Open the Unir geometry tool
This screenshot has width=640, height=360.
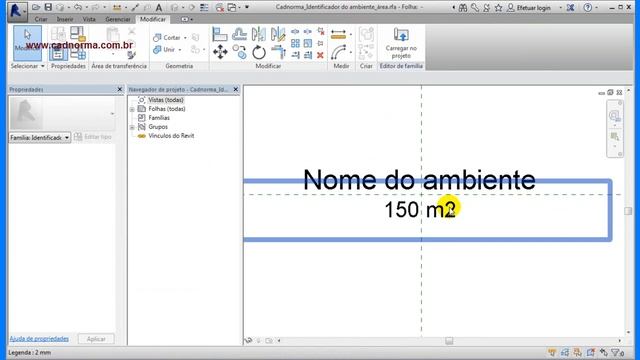tap(164, 50)
